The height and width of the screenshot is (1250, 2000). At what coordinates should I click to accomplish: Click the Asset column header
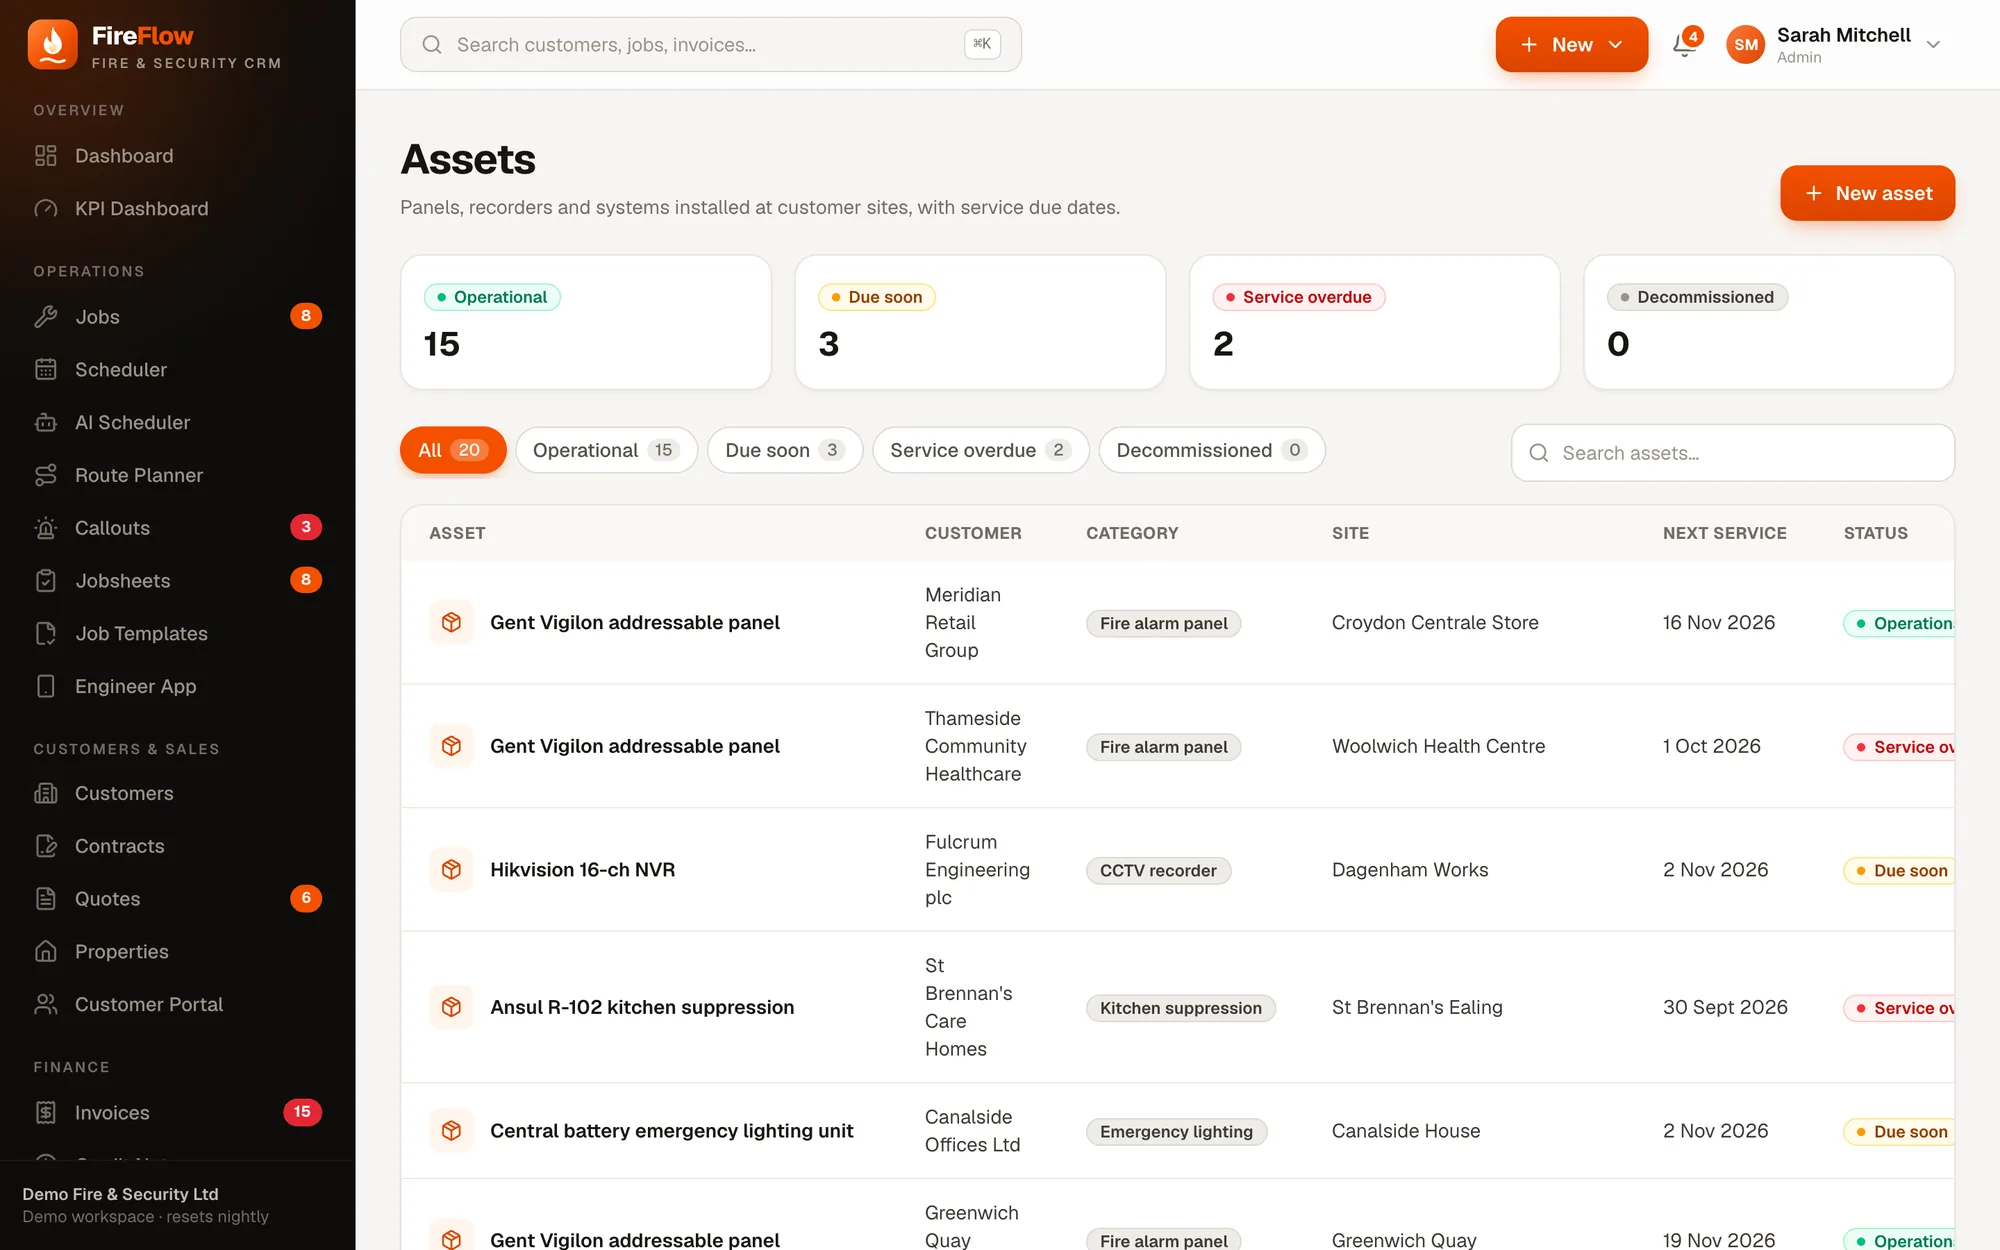click(x=457, y=533)
